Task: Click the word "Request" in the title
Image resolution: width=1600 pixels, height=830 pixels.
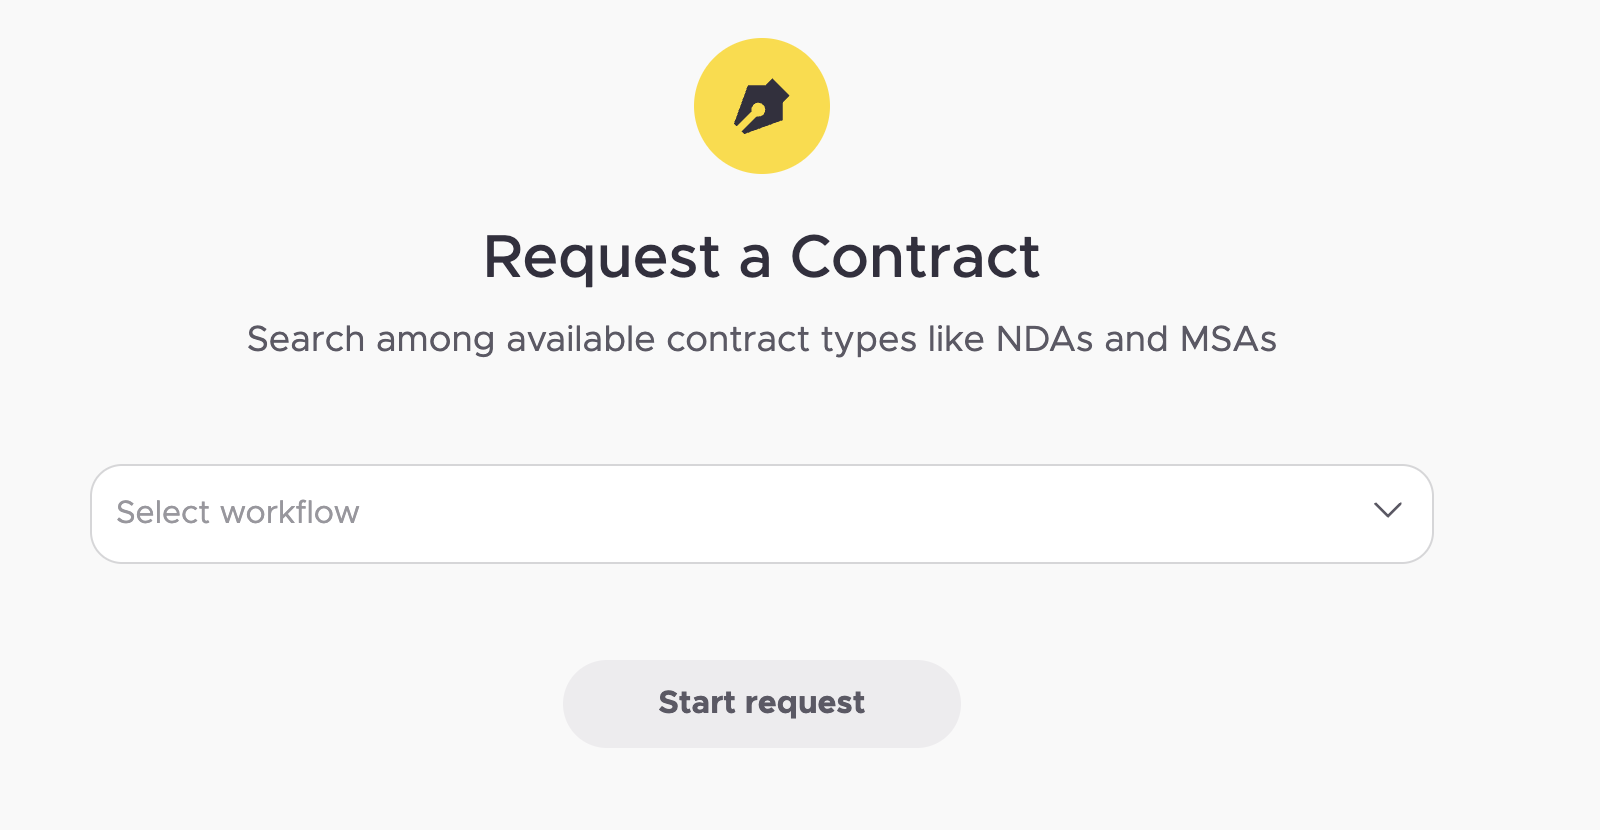Action: [x=602, y=259]
